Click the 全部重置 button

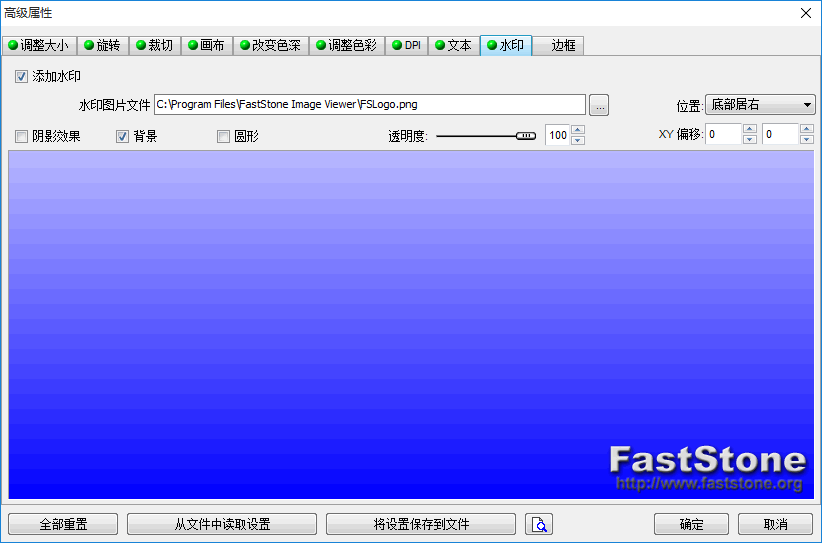click(63, 524)
